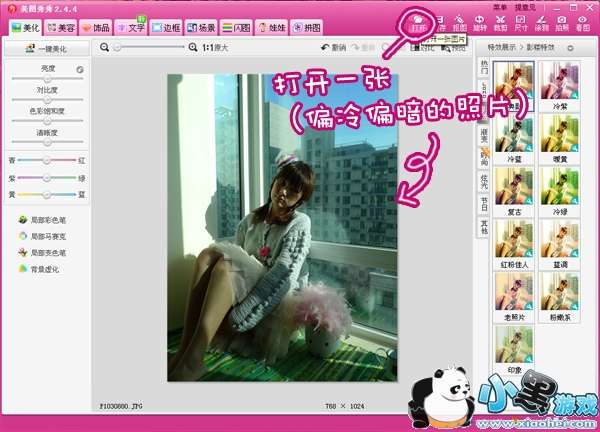Select the 涂鸦 doodle brush tool
The width and height of the screenshot is (600, 432).
pyautogui.click(x=541, y=23)
